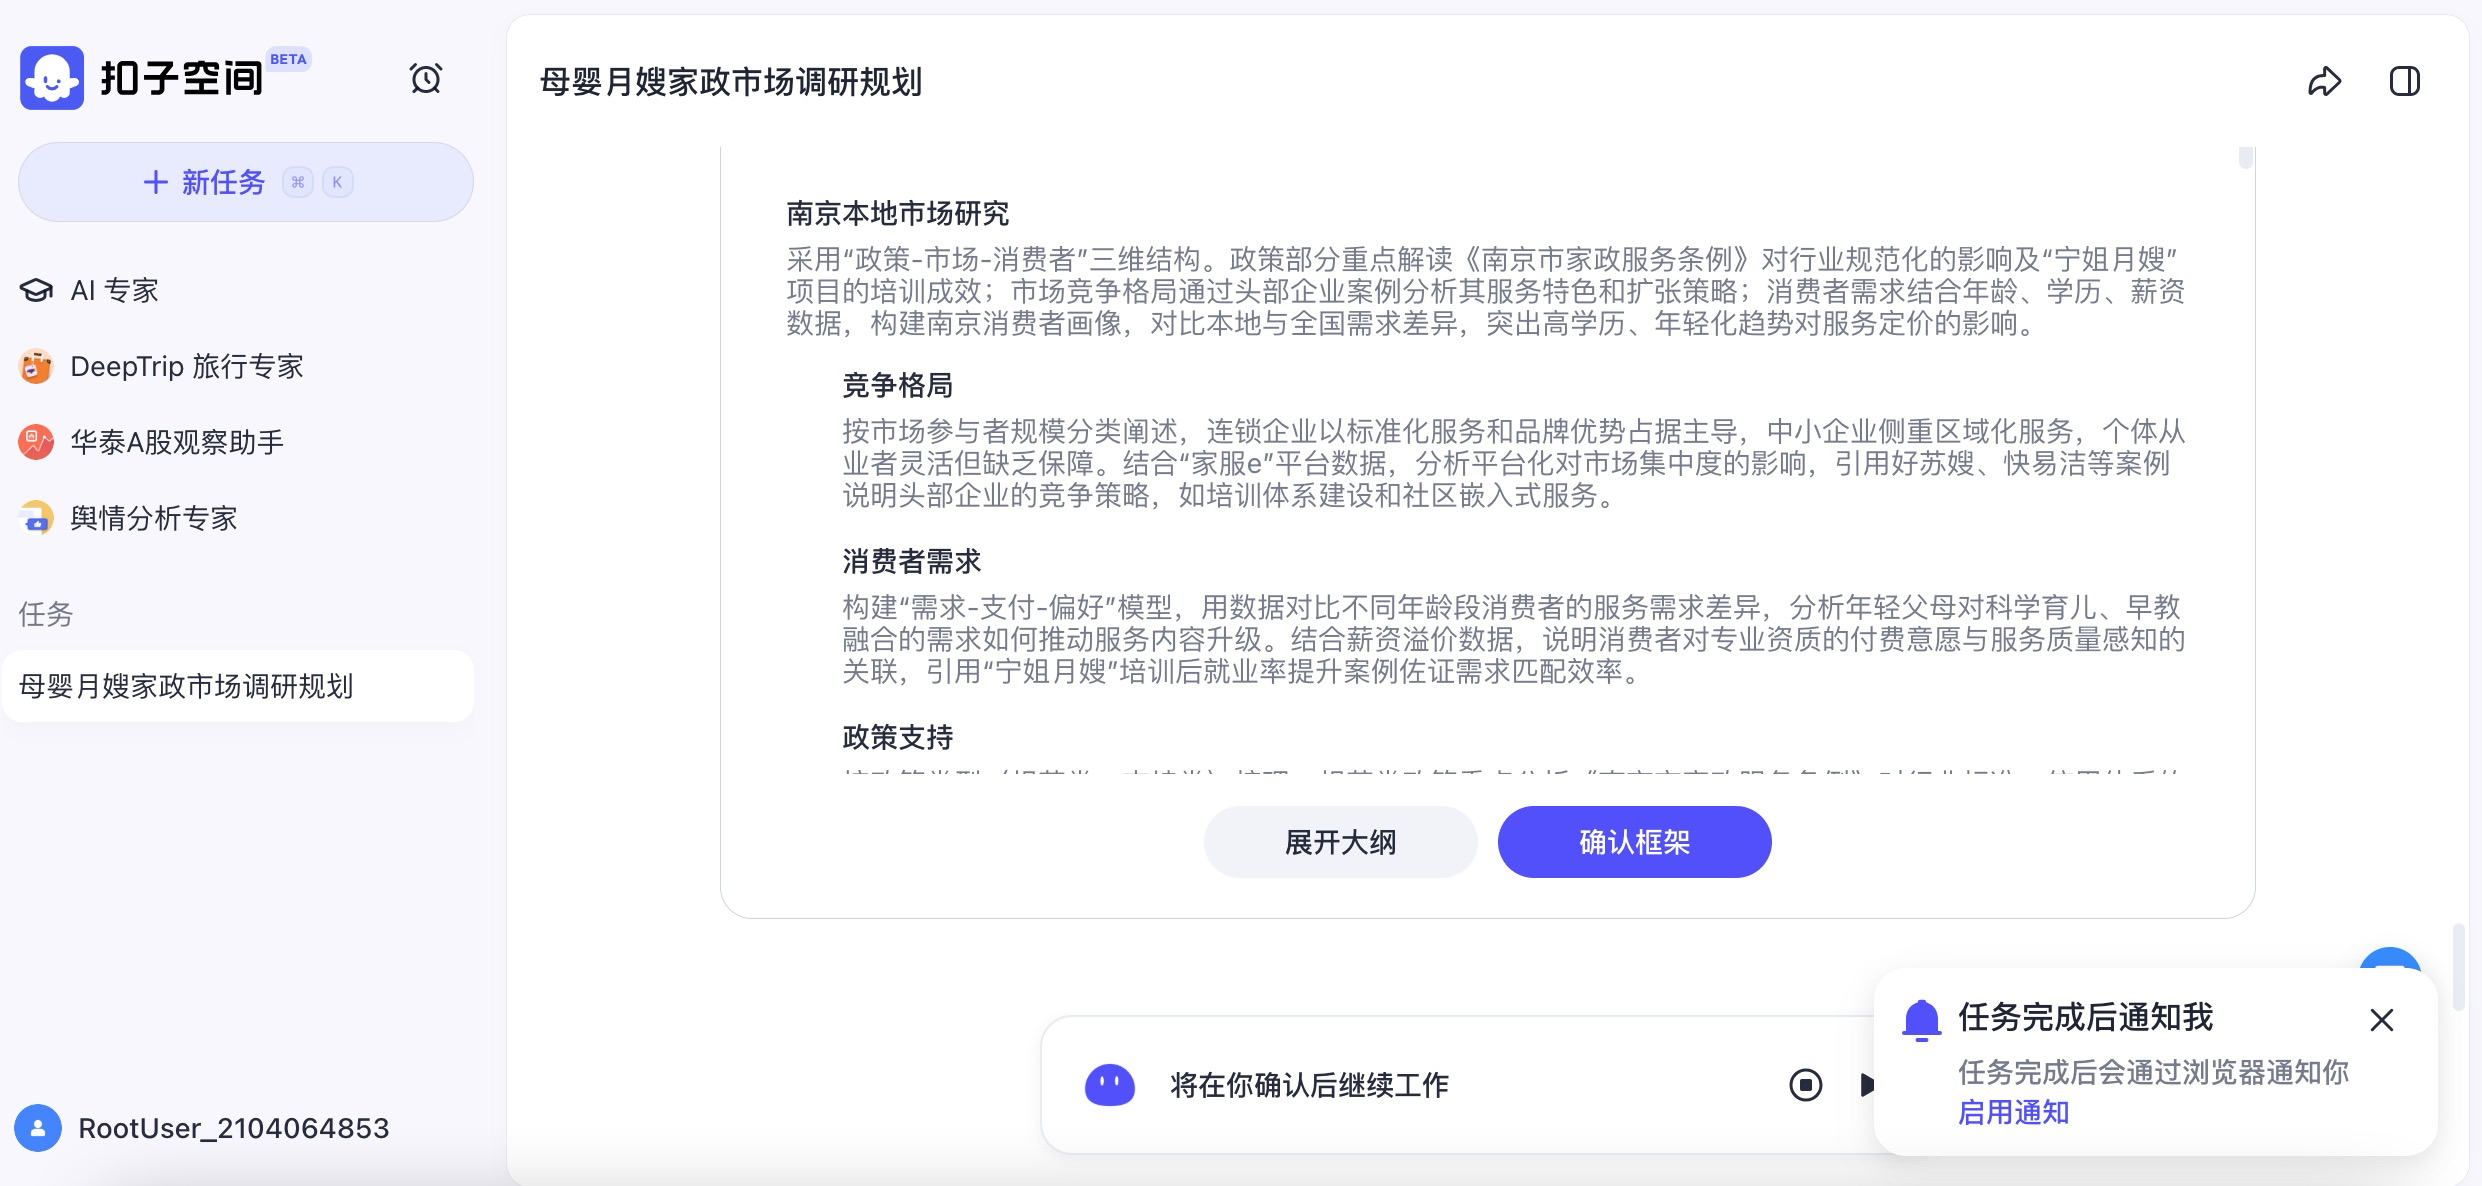Viewport: 2482px width, 1186px height.
Task: Click the outline card scrollbar
Action: pos(2245,158)
